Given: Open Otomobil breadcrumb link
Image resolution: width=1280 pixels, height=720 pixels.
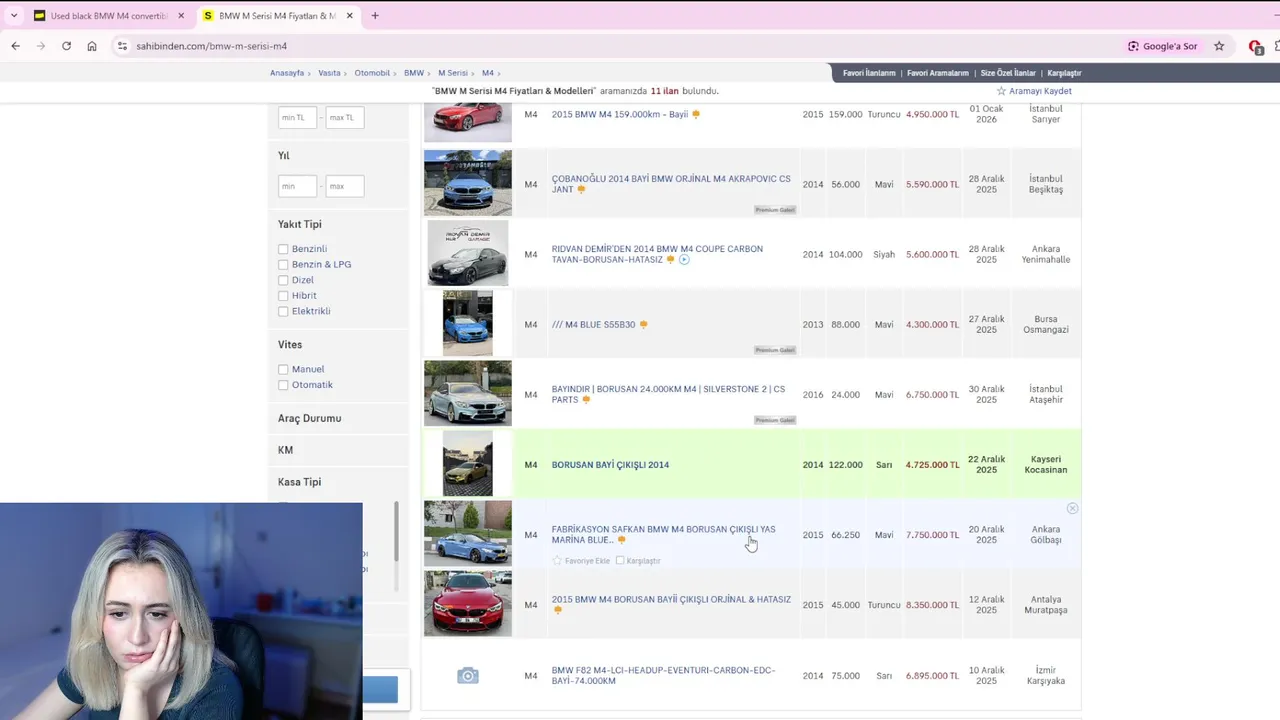Looking at the screenshot, I should 372,73.
